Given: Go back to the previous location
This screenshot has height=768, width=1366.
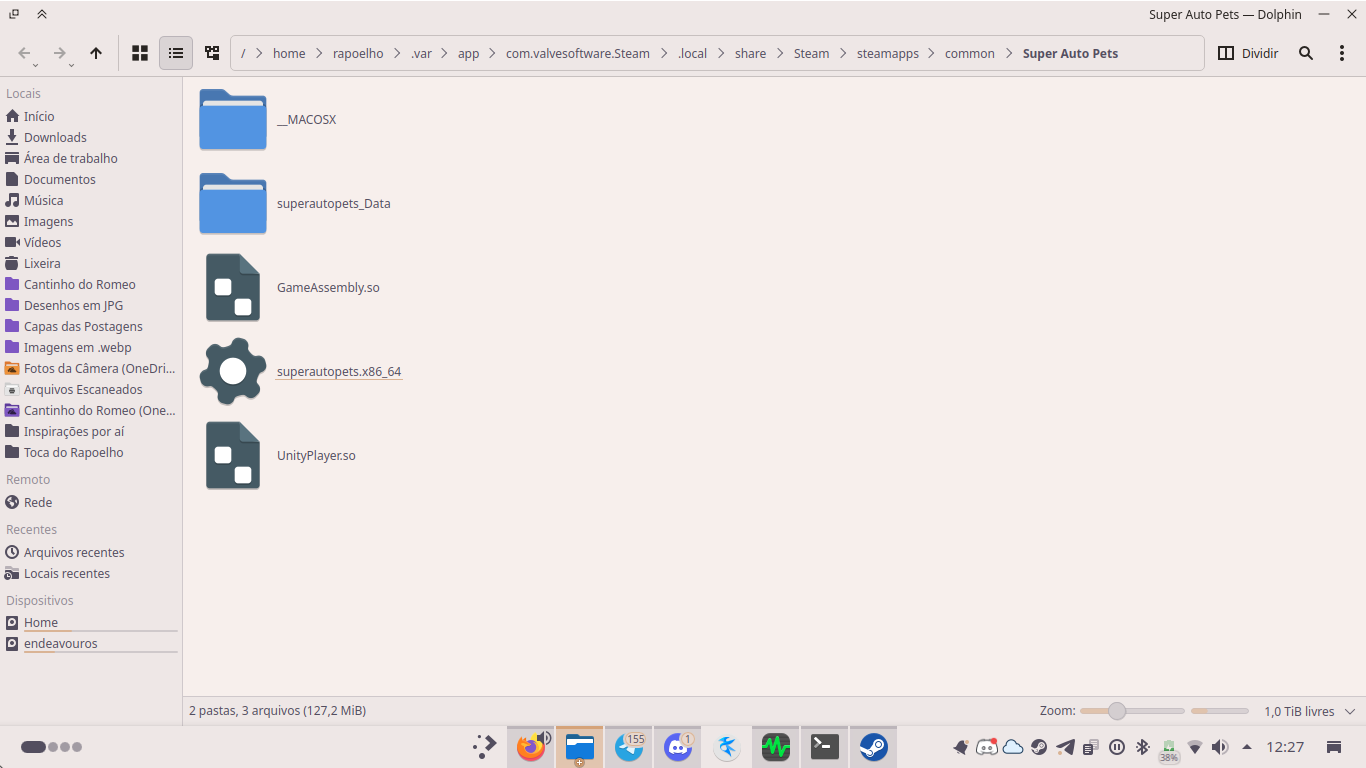Looking at the screenshot, I should [24, 53].
